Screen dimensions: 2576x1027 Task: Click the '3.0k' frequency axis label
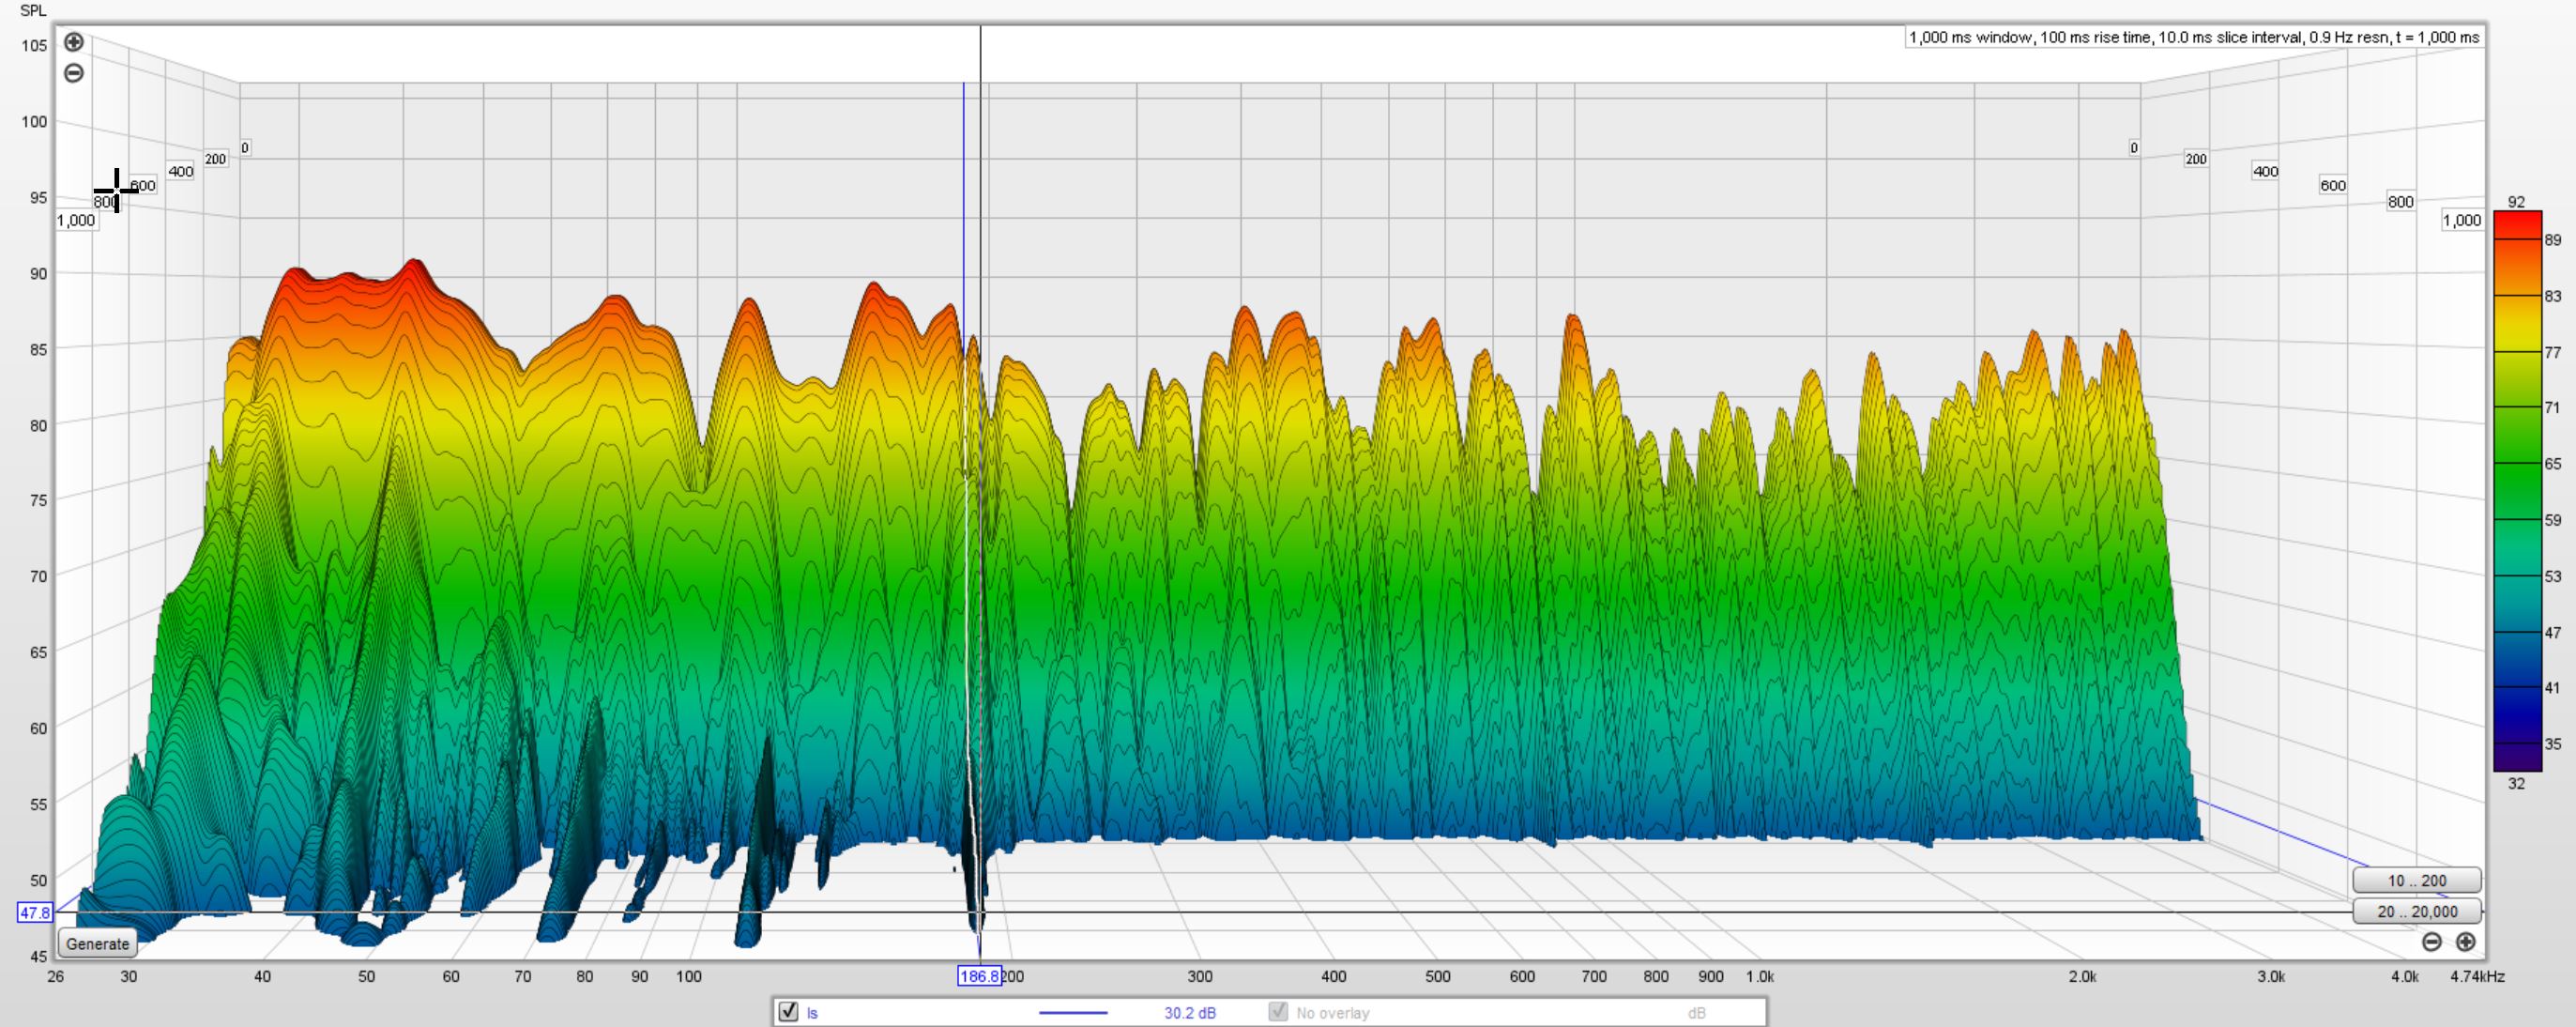point(2271,976)
